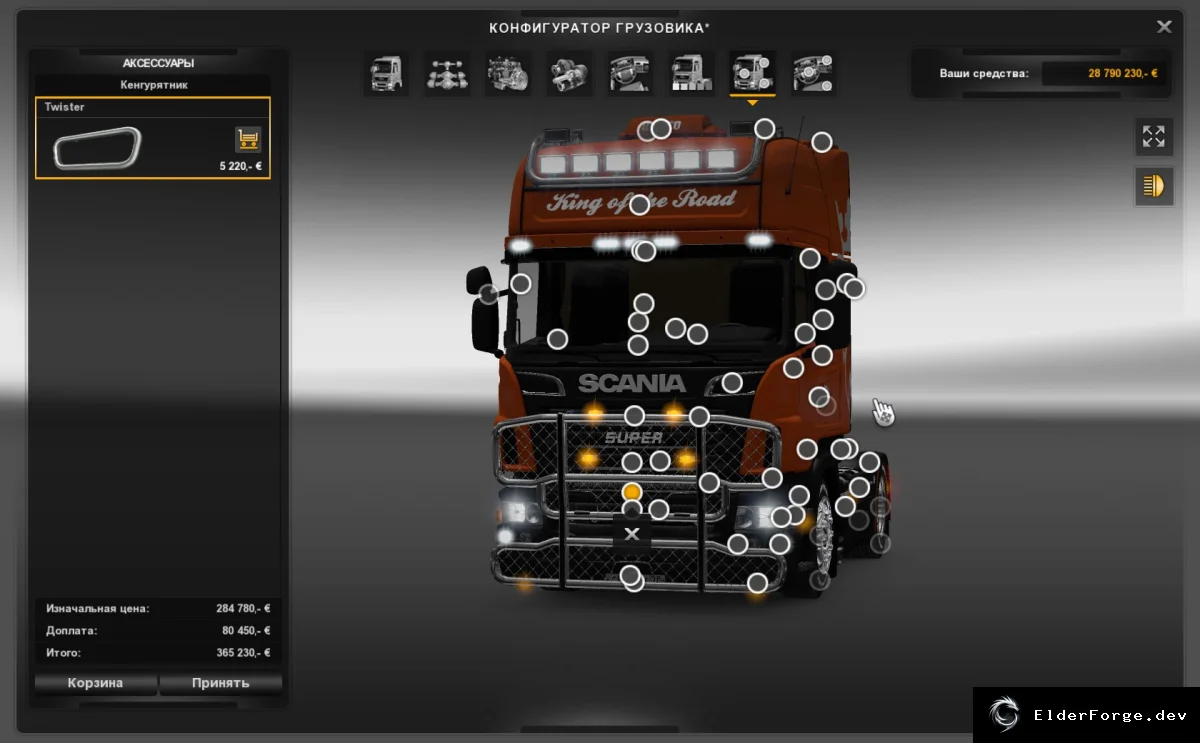Click the 28 790 230,- € balance

point(1123,73)
